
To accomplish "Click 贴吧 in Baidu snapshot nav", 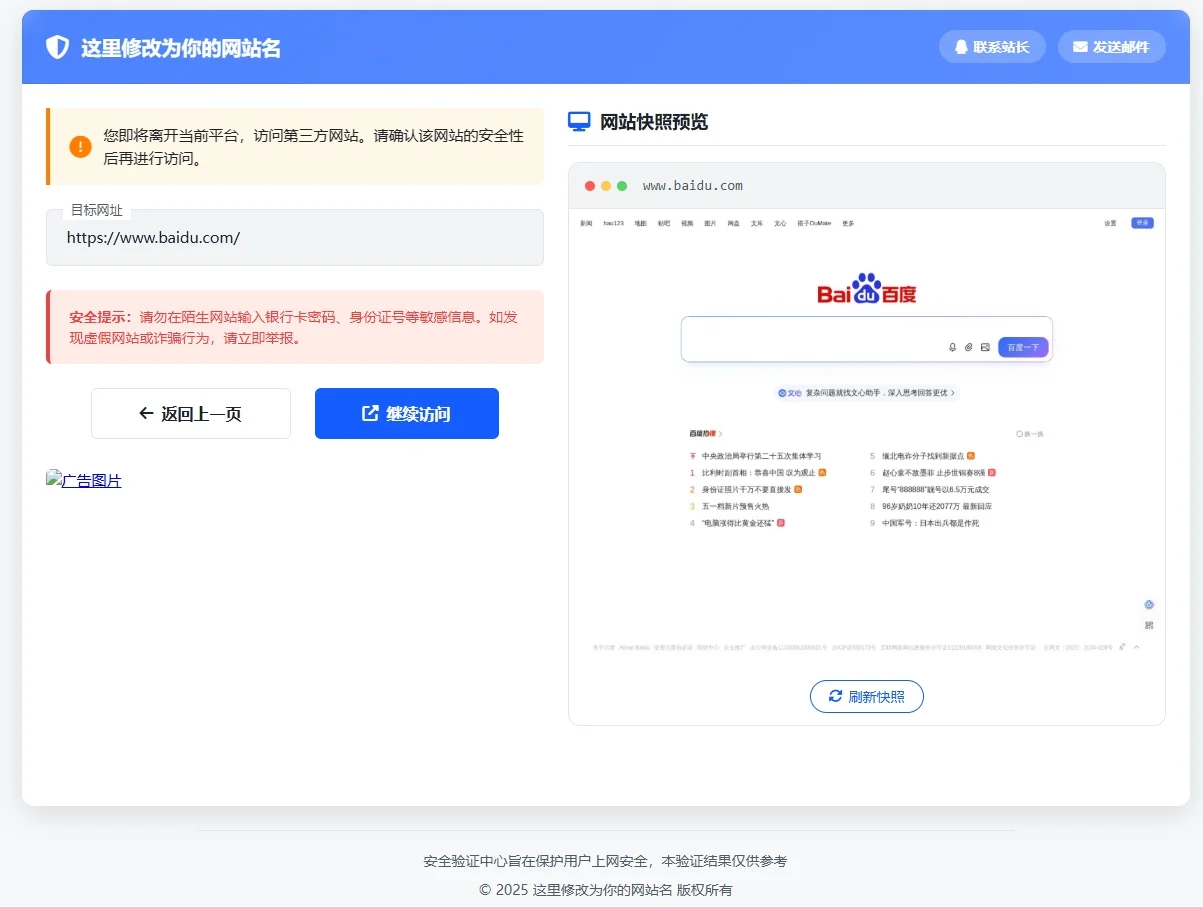I will pyautogui.click(x=664, y=223).
